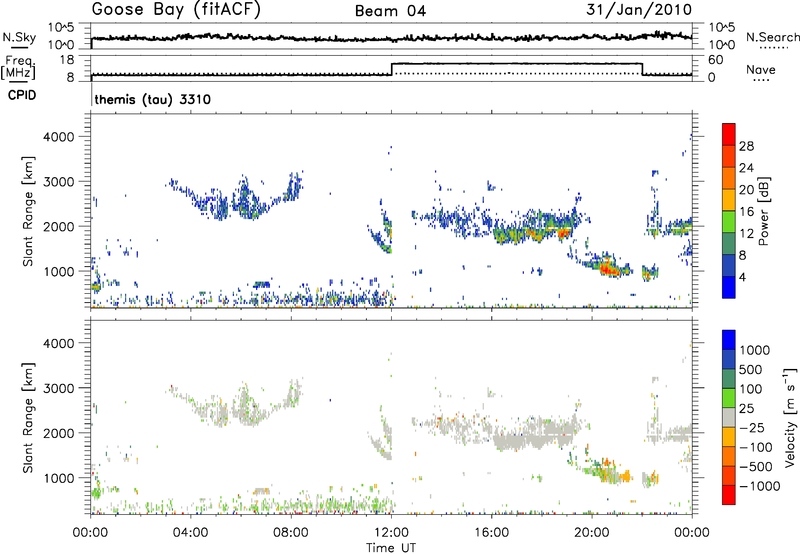Screen dimensions: 800x554
Task: Click the '16:00' time tick label
Action: (x=491, y=533)
